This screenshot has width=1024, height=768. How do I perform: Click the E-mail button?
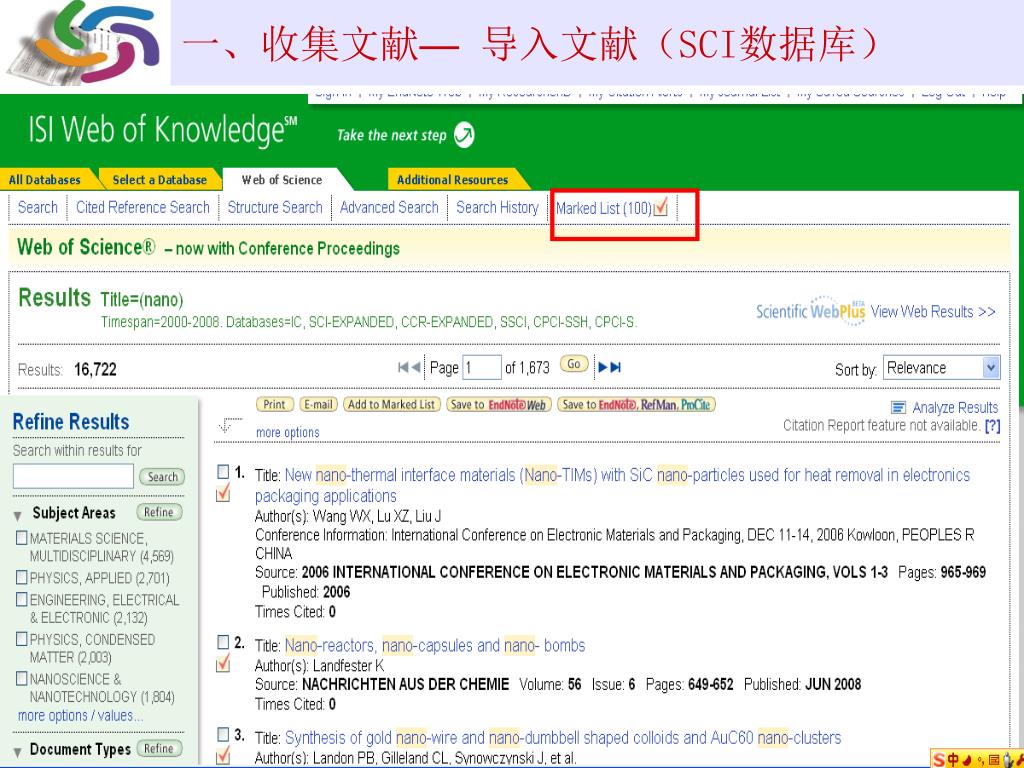coord(318,404)
